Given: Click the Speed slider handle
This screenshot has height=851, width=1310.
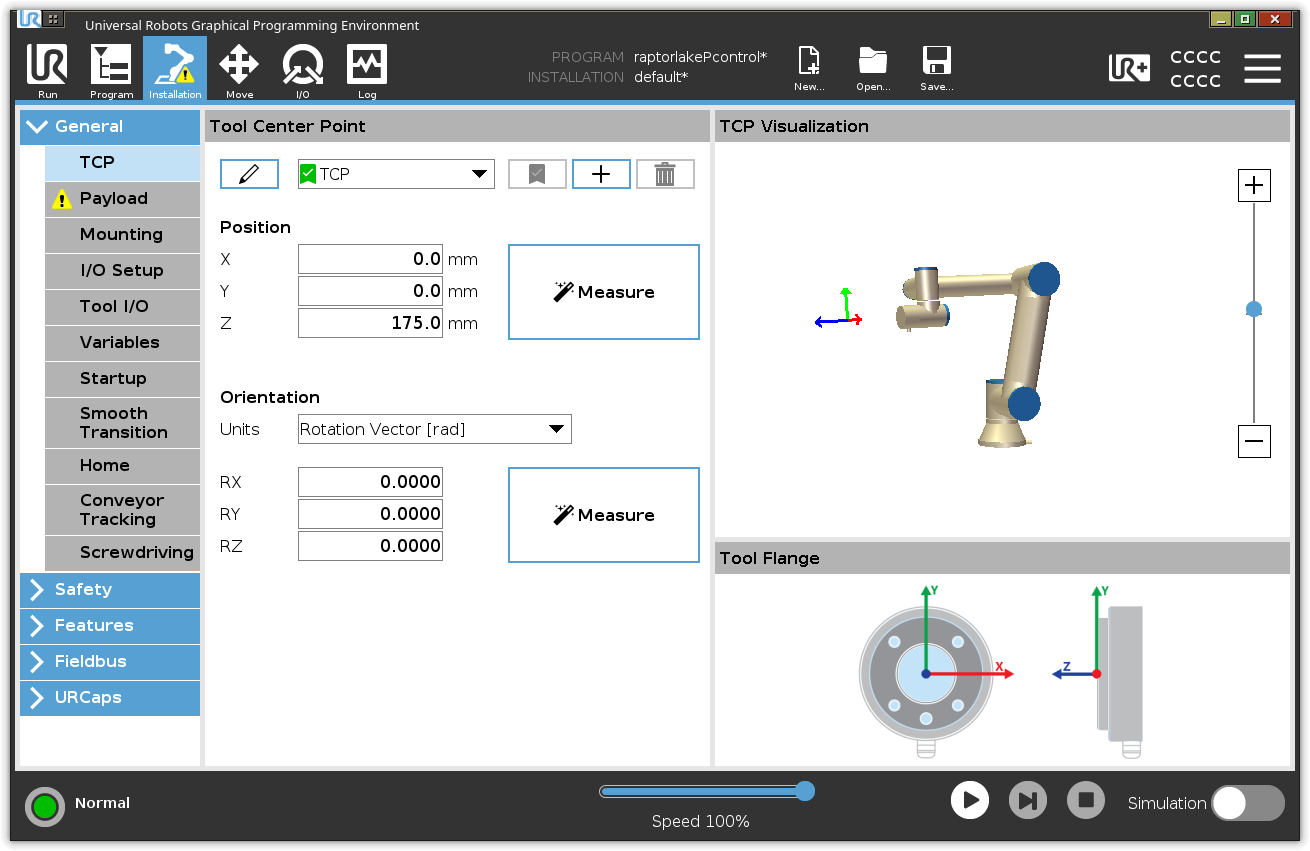Looking at the screenshot, I should (805, 792).
